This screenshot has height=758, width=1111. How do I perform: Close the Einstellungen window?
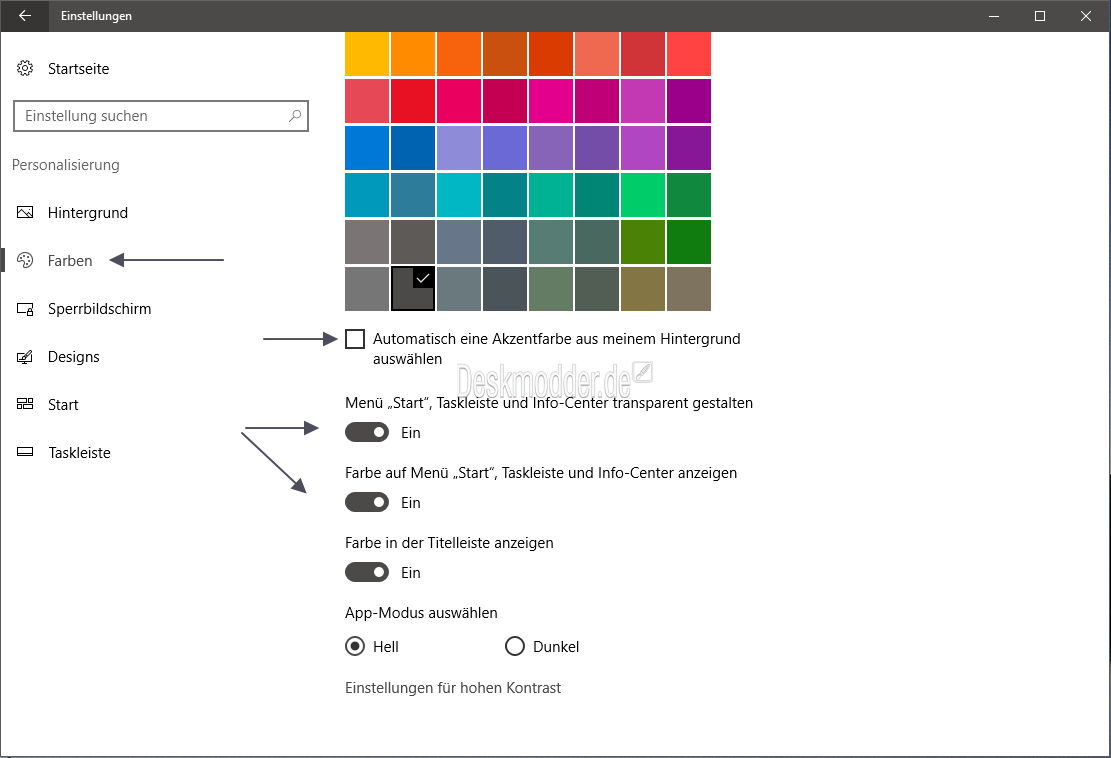tap(1085, 16)
